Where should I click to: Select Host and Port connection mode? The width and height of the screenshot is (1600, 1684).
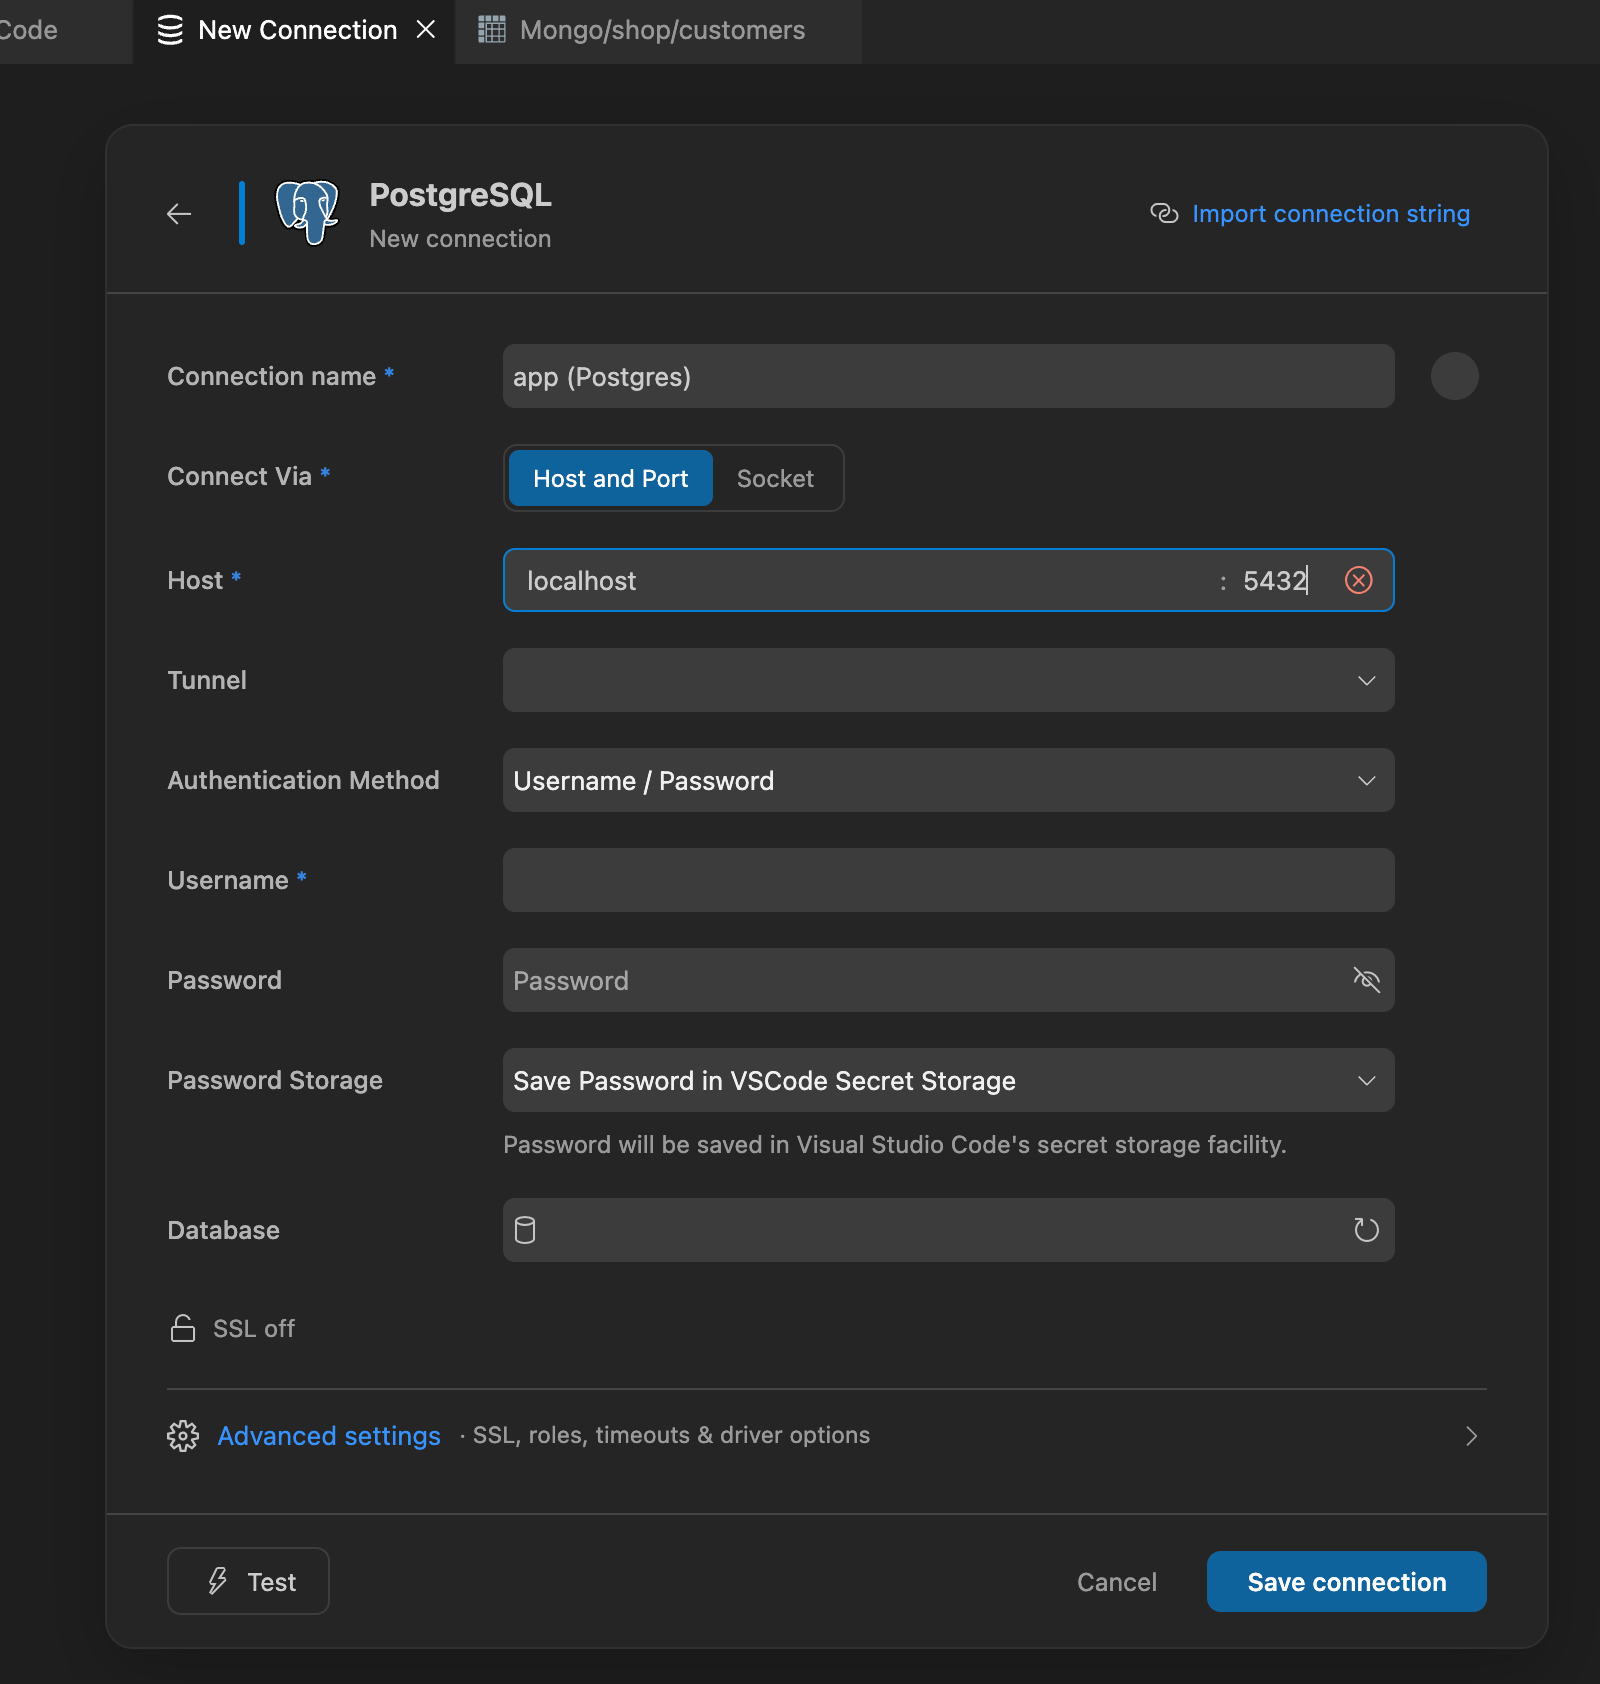point(611,478)
